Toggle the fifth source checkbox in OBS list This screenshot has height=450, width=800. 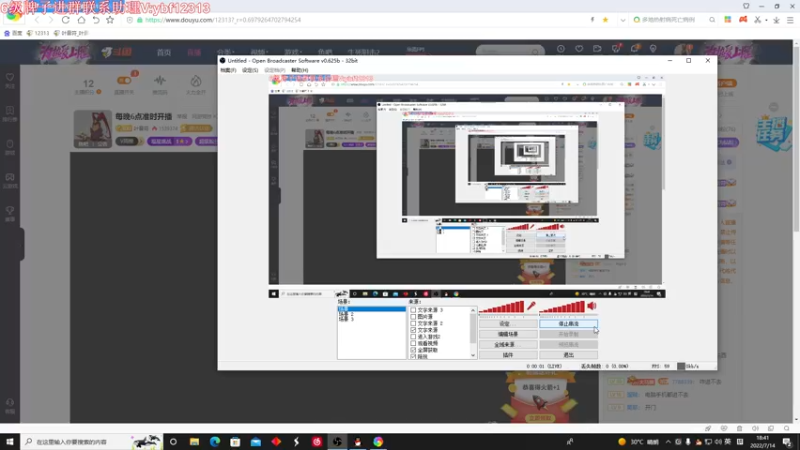(x=413, y=336)
